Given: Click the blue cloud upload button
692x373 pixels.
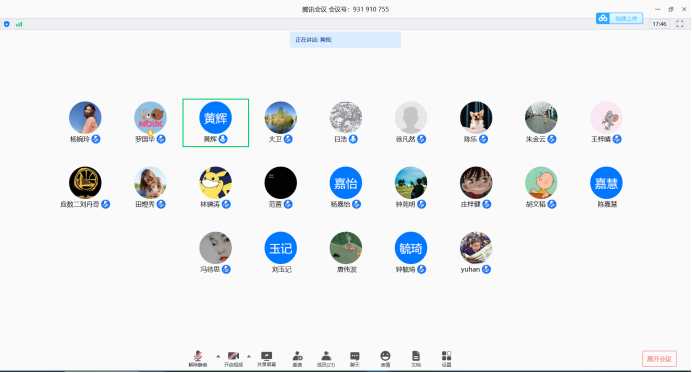Looking at the screenshot, I should pos(619,19).
